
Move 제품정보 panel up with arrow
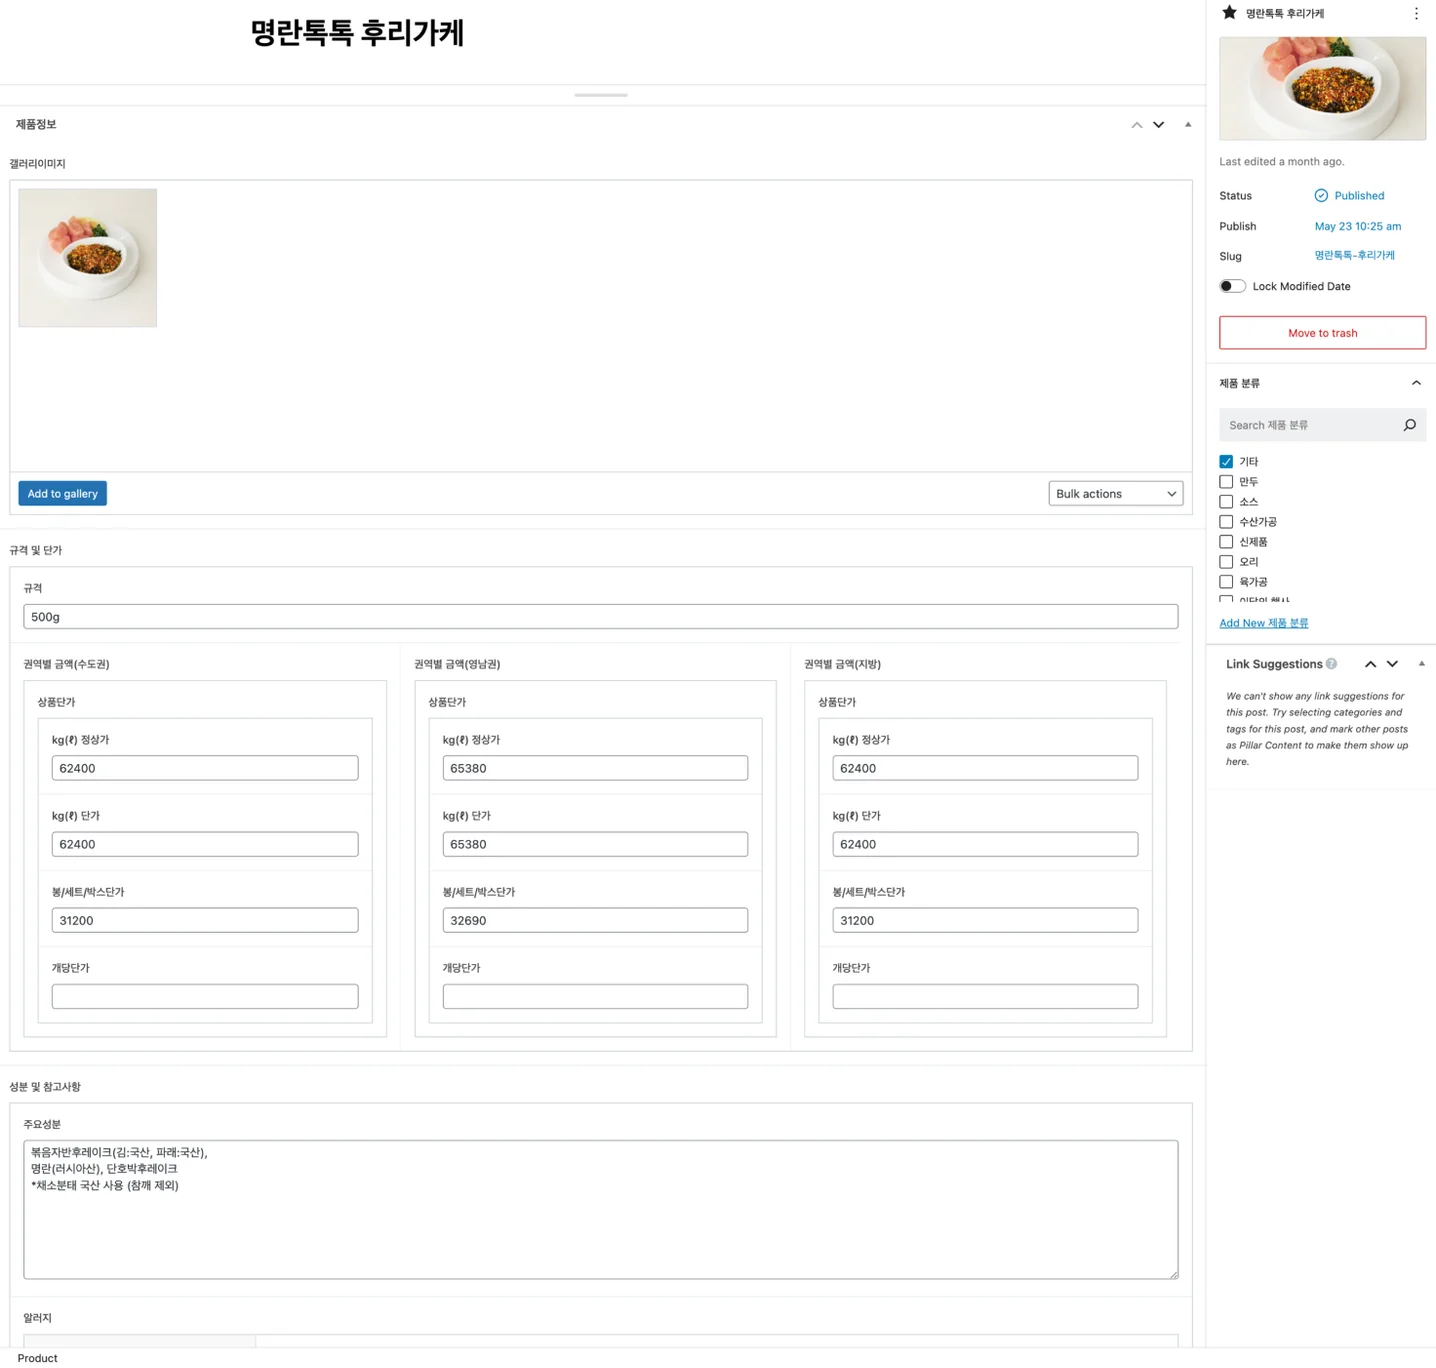pyautogui.click(x=1137, y=125)
